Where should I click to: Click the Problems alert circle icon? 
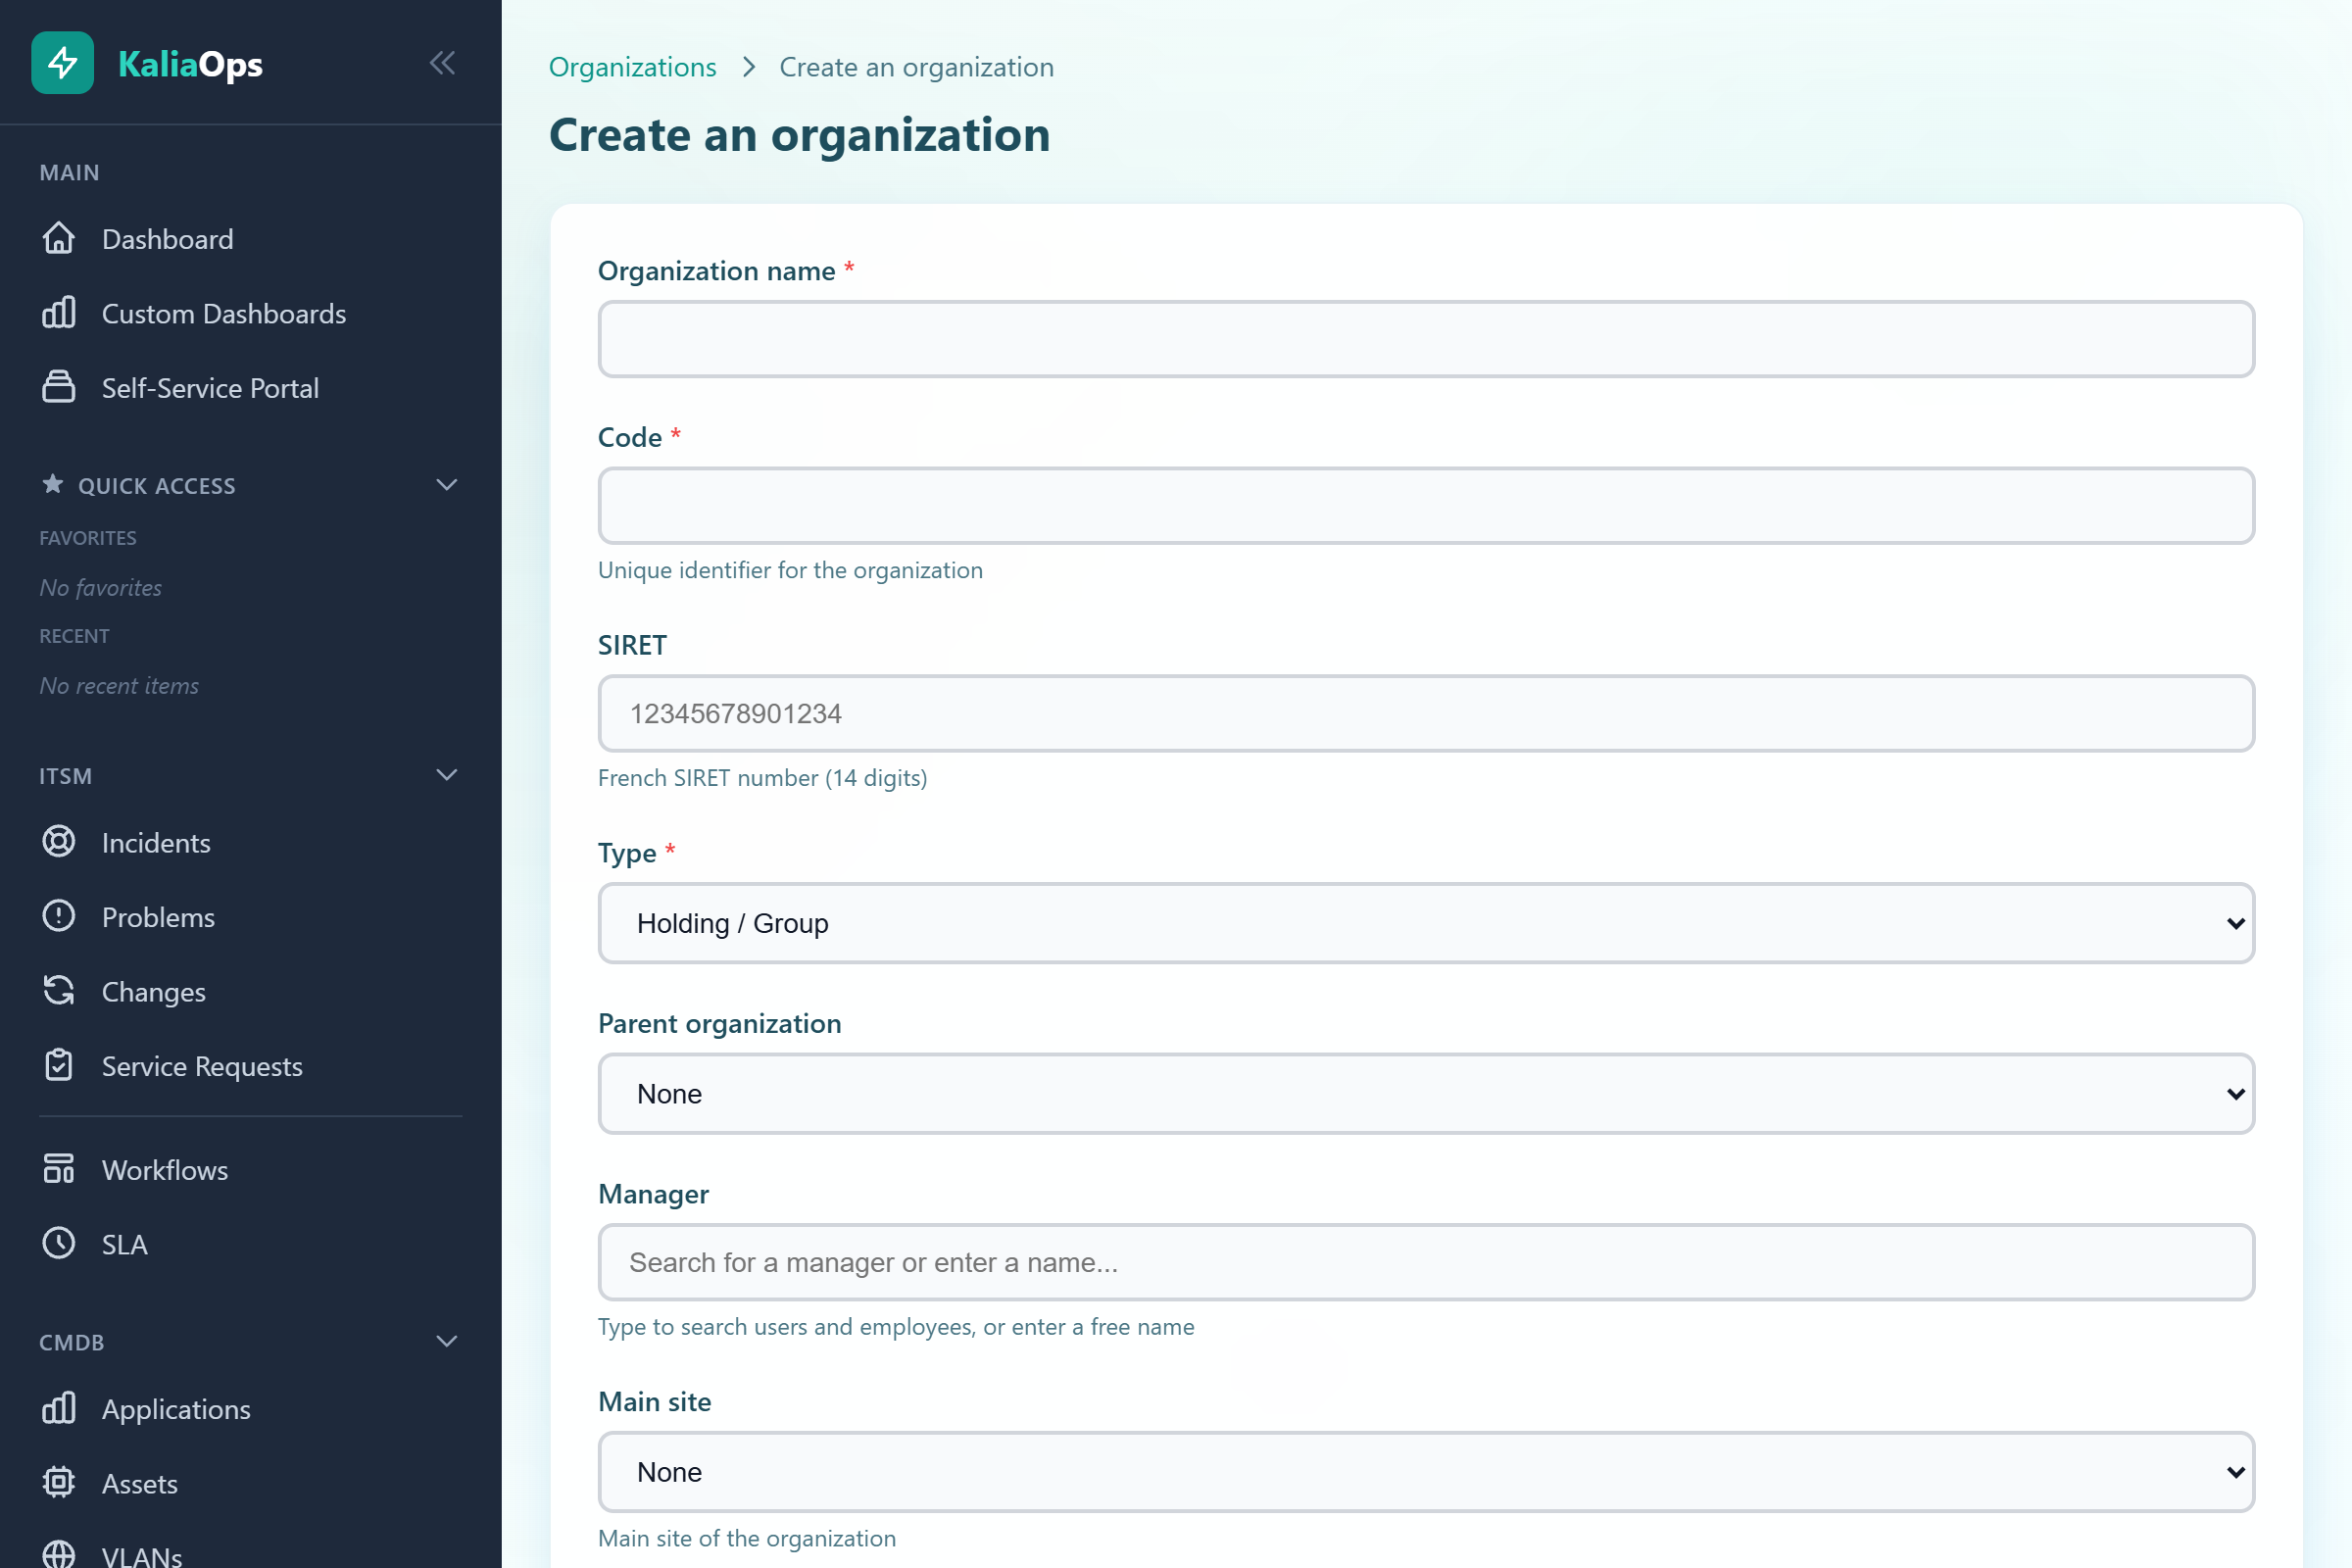point(59,916)
